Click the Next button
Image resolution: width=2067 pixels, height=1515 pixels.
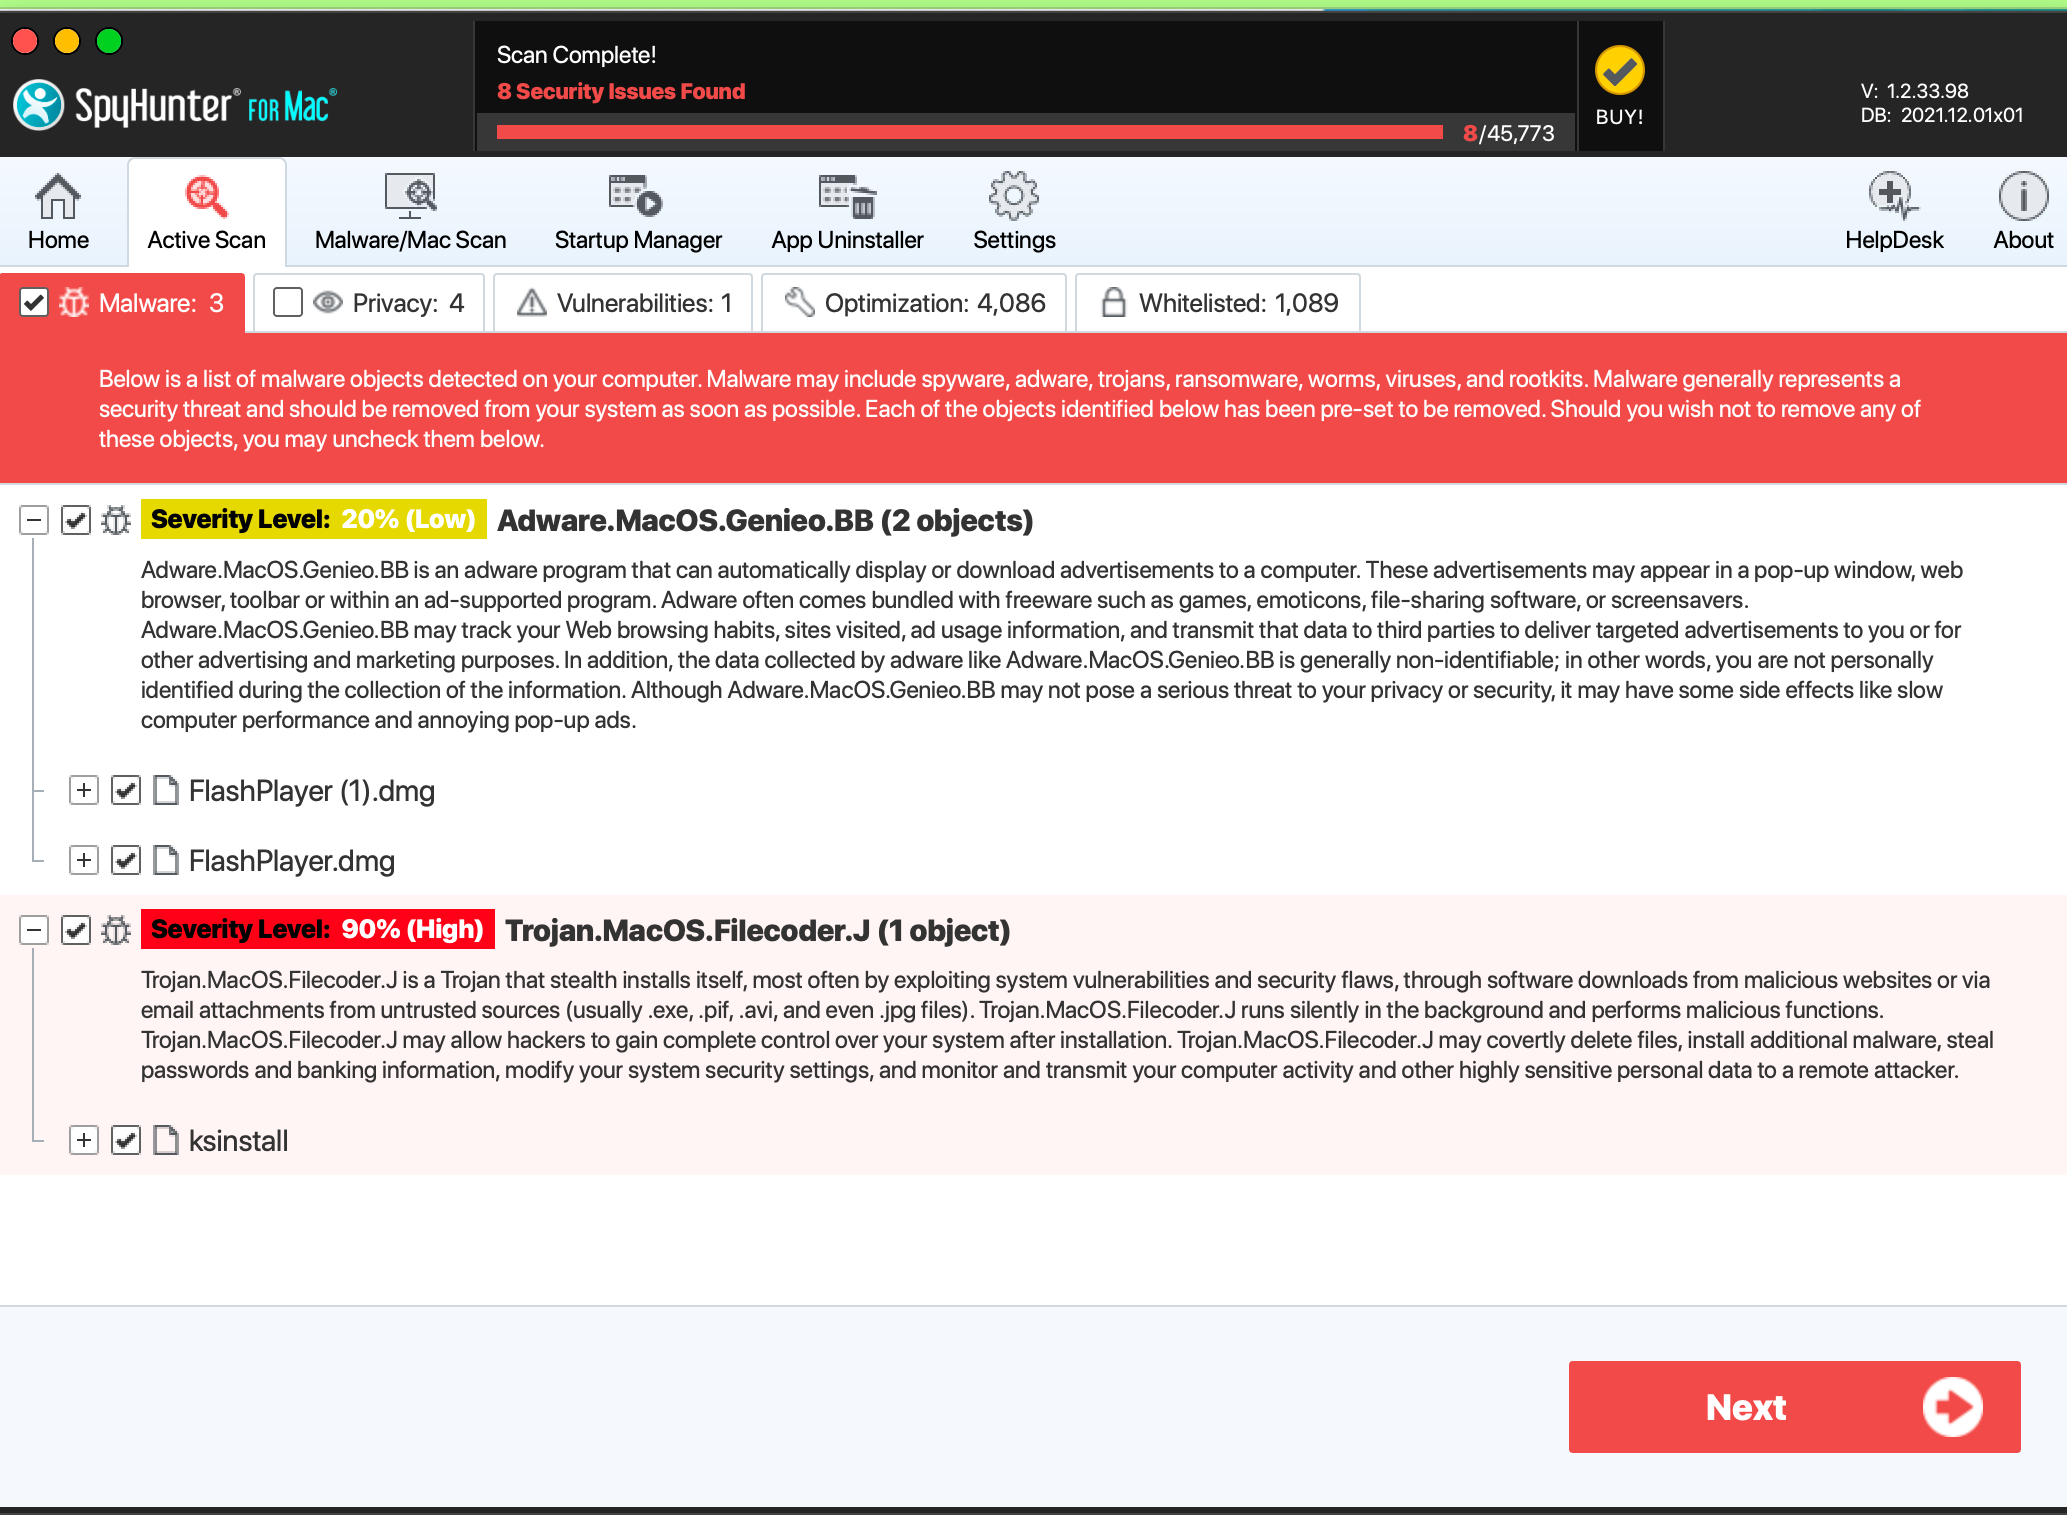tap(1794, 1407)
